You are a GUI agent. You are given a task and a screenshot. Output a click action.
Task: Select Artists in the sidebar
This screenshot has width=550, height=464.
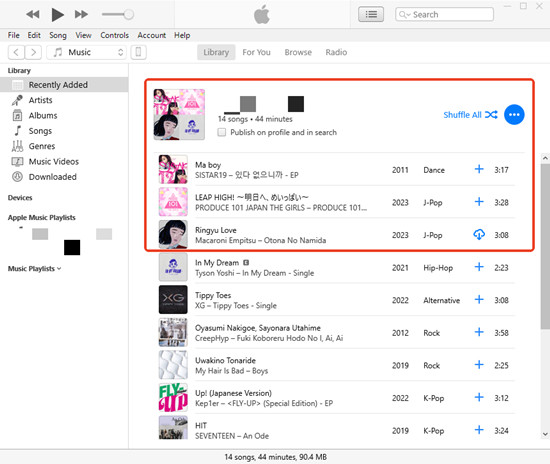coord(40,100)
